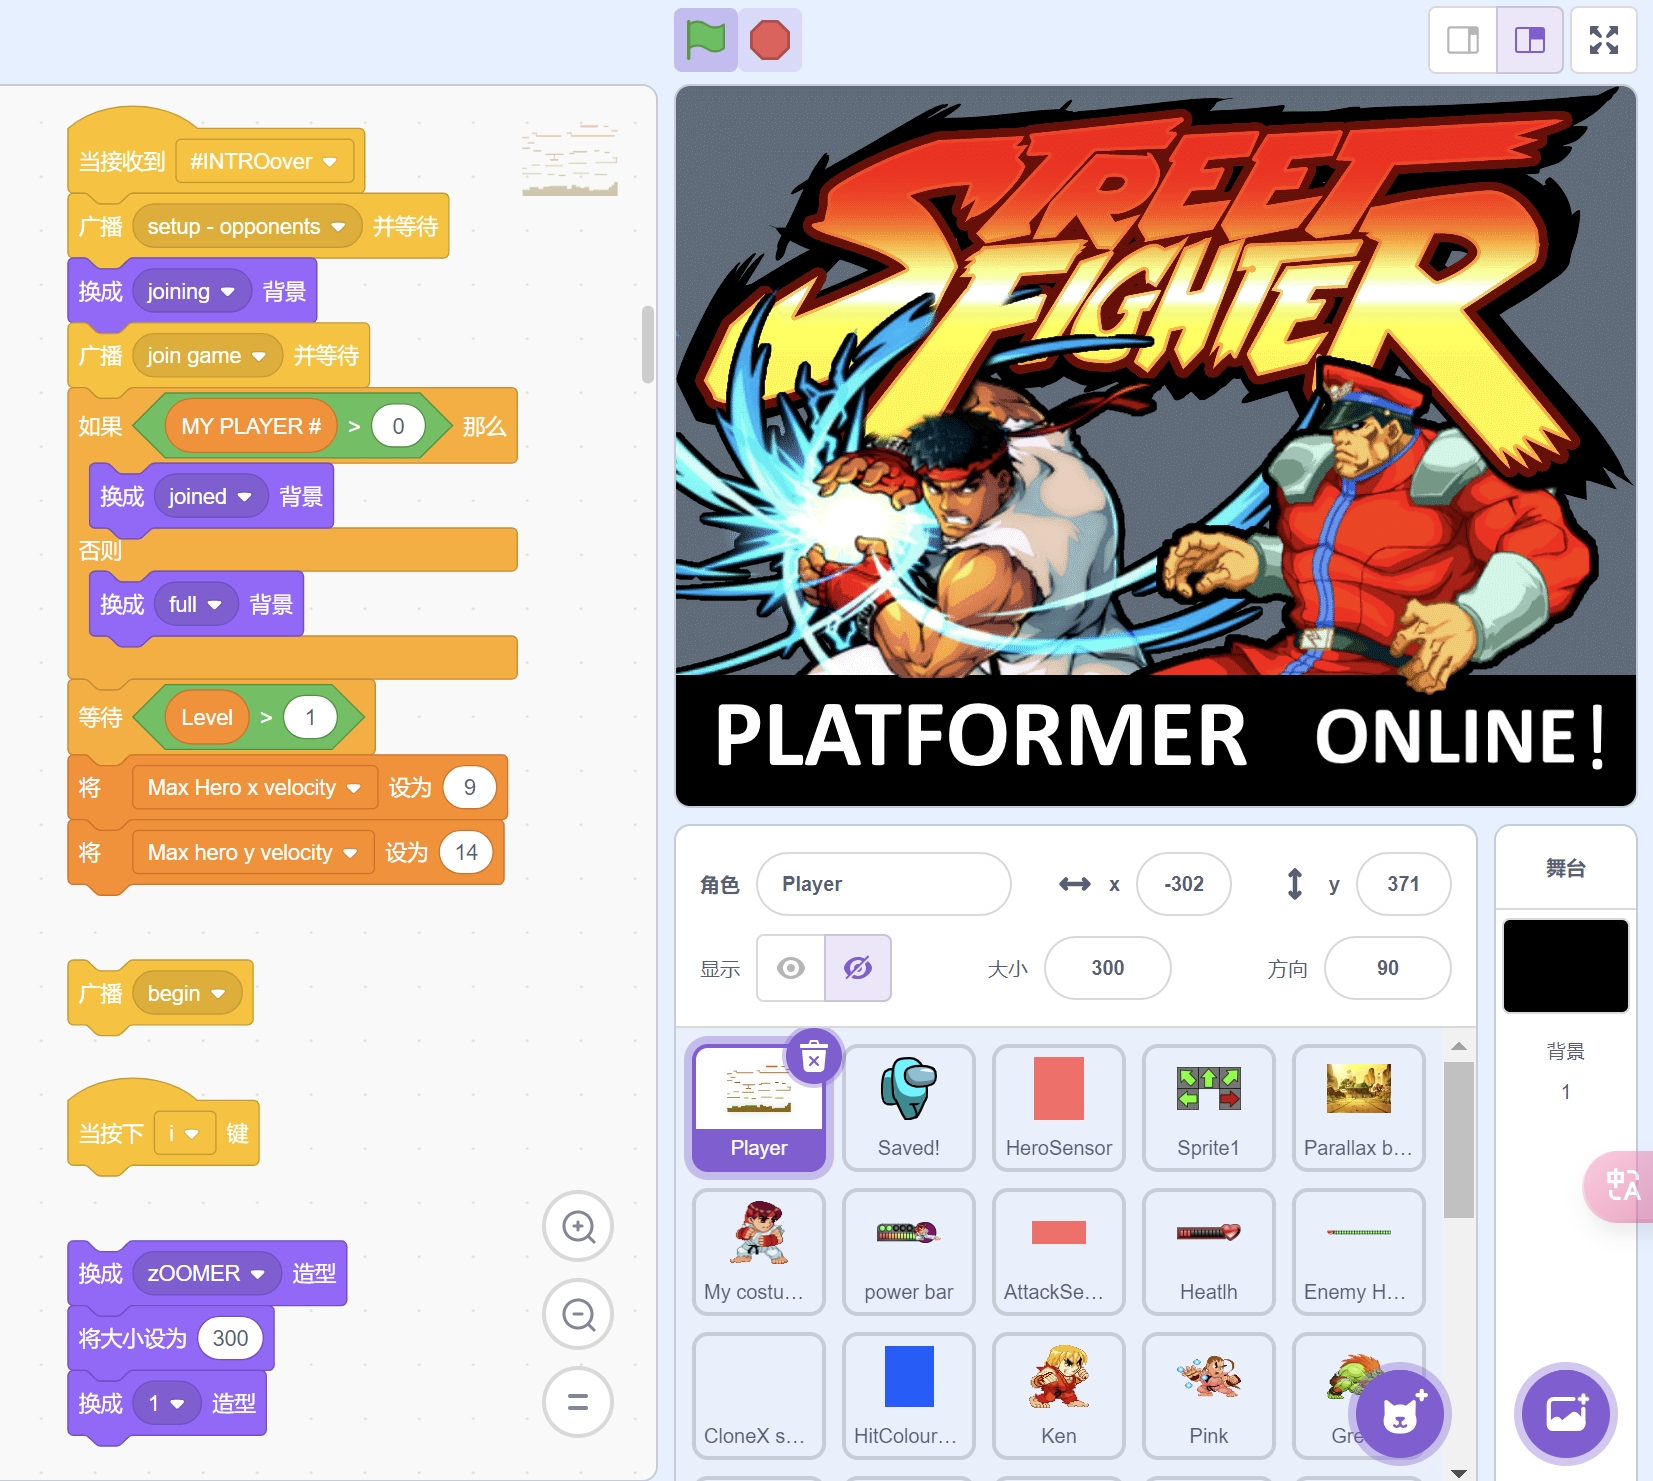Open the Max hero y velocity variable dropdown
The height and width of the screenshot is (1481, 1653).
click(253, 853)
